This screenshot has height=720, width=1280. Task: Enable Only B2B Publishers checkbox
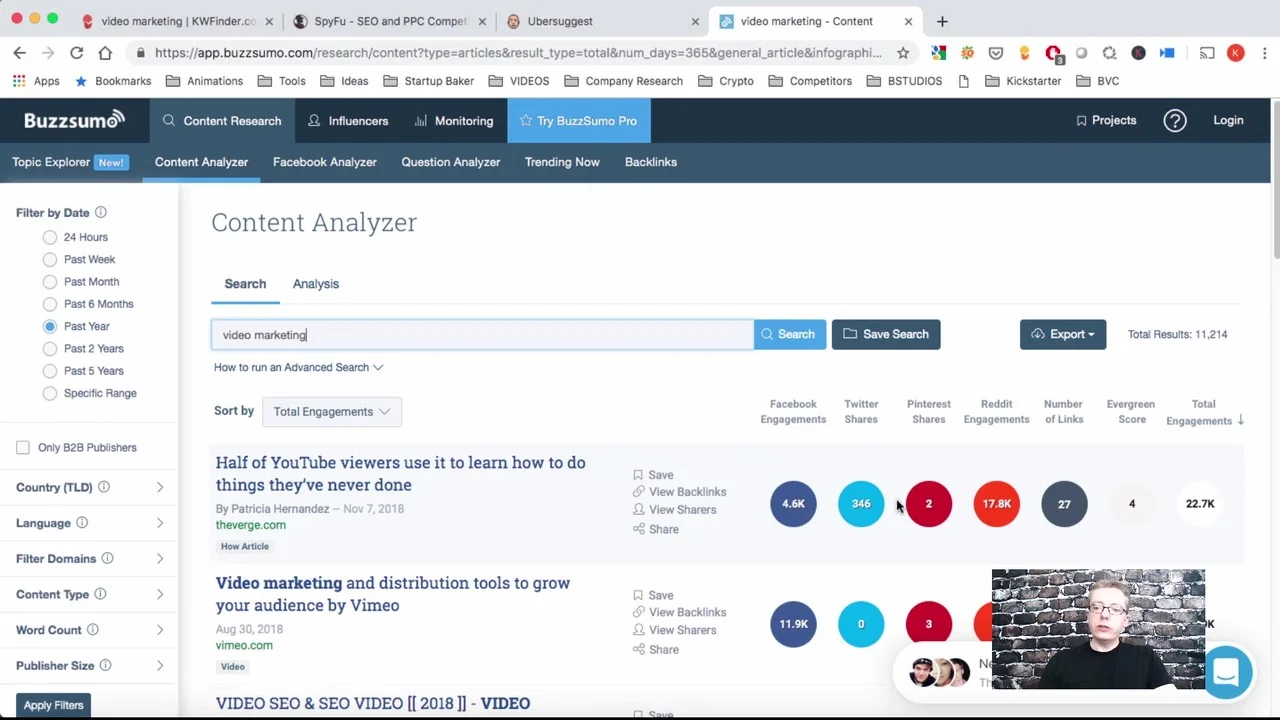pos(23,447)
